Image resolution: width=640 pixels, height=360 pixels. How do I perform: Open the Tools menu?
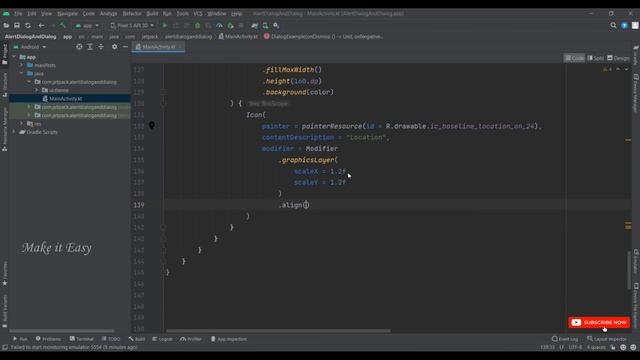182,13
